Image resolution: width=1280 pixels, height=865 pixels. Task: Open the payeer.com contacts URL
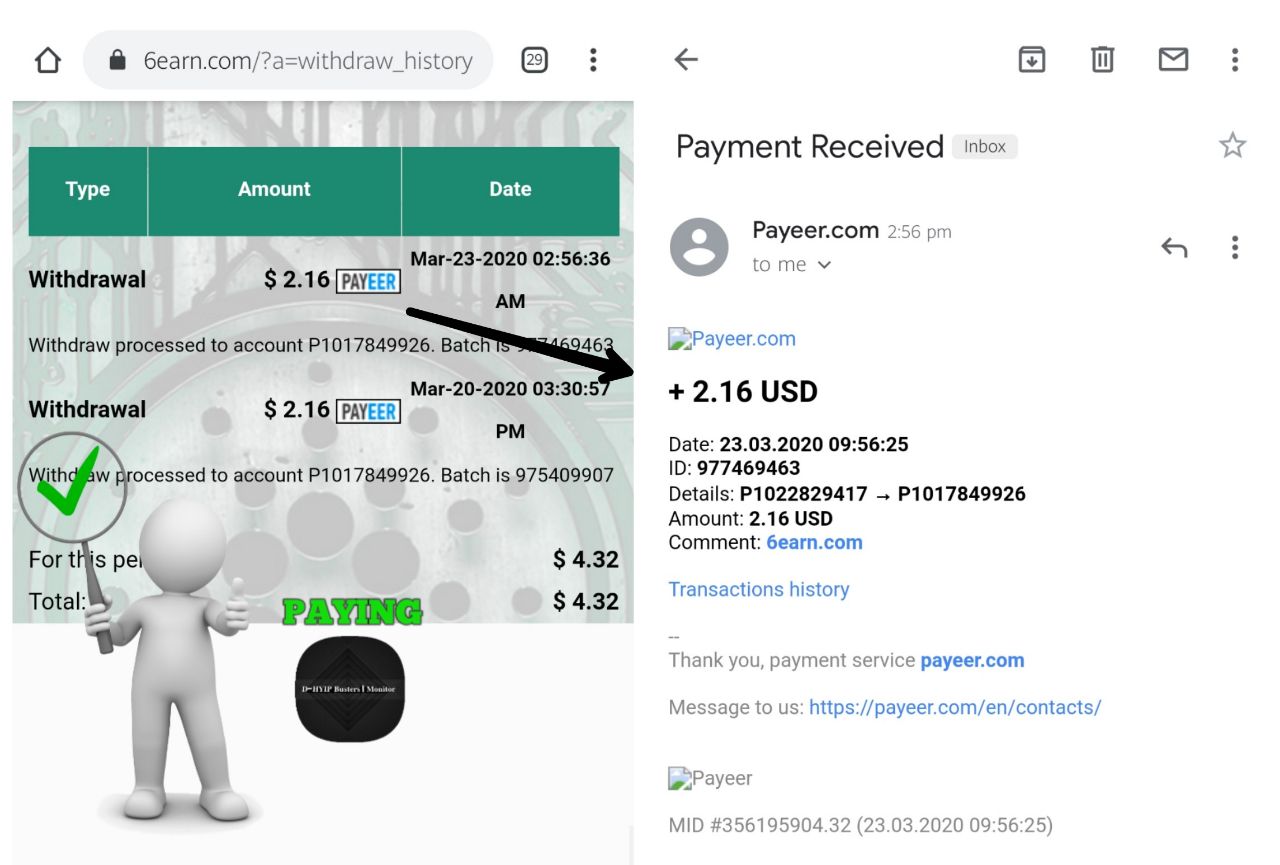[954, 708]
